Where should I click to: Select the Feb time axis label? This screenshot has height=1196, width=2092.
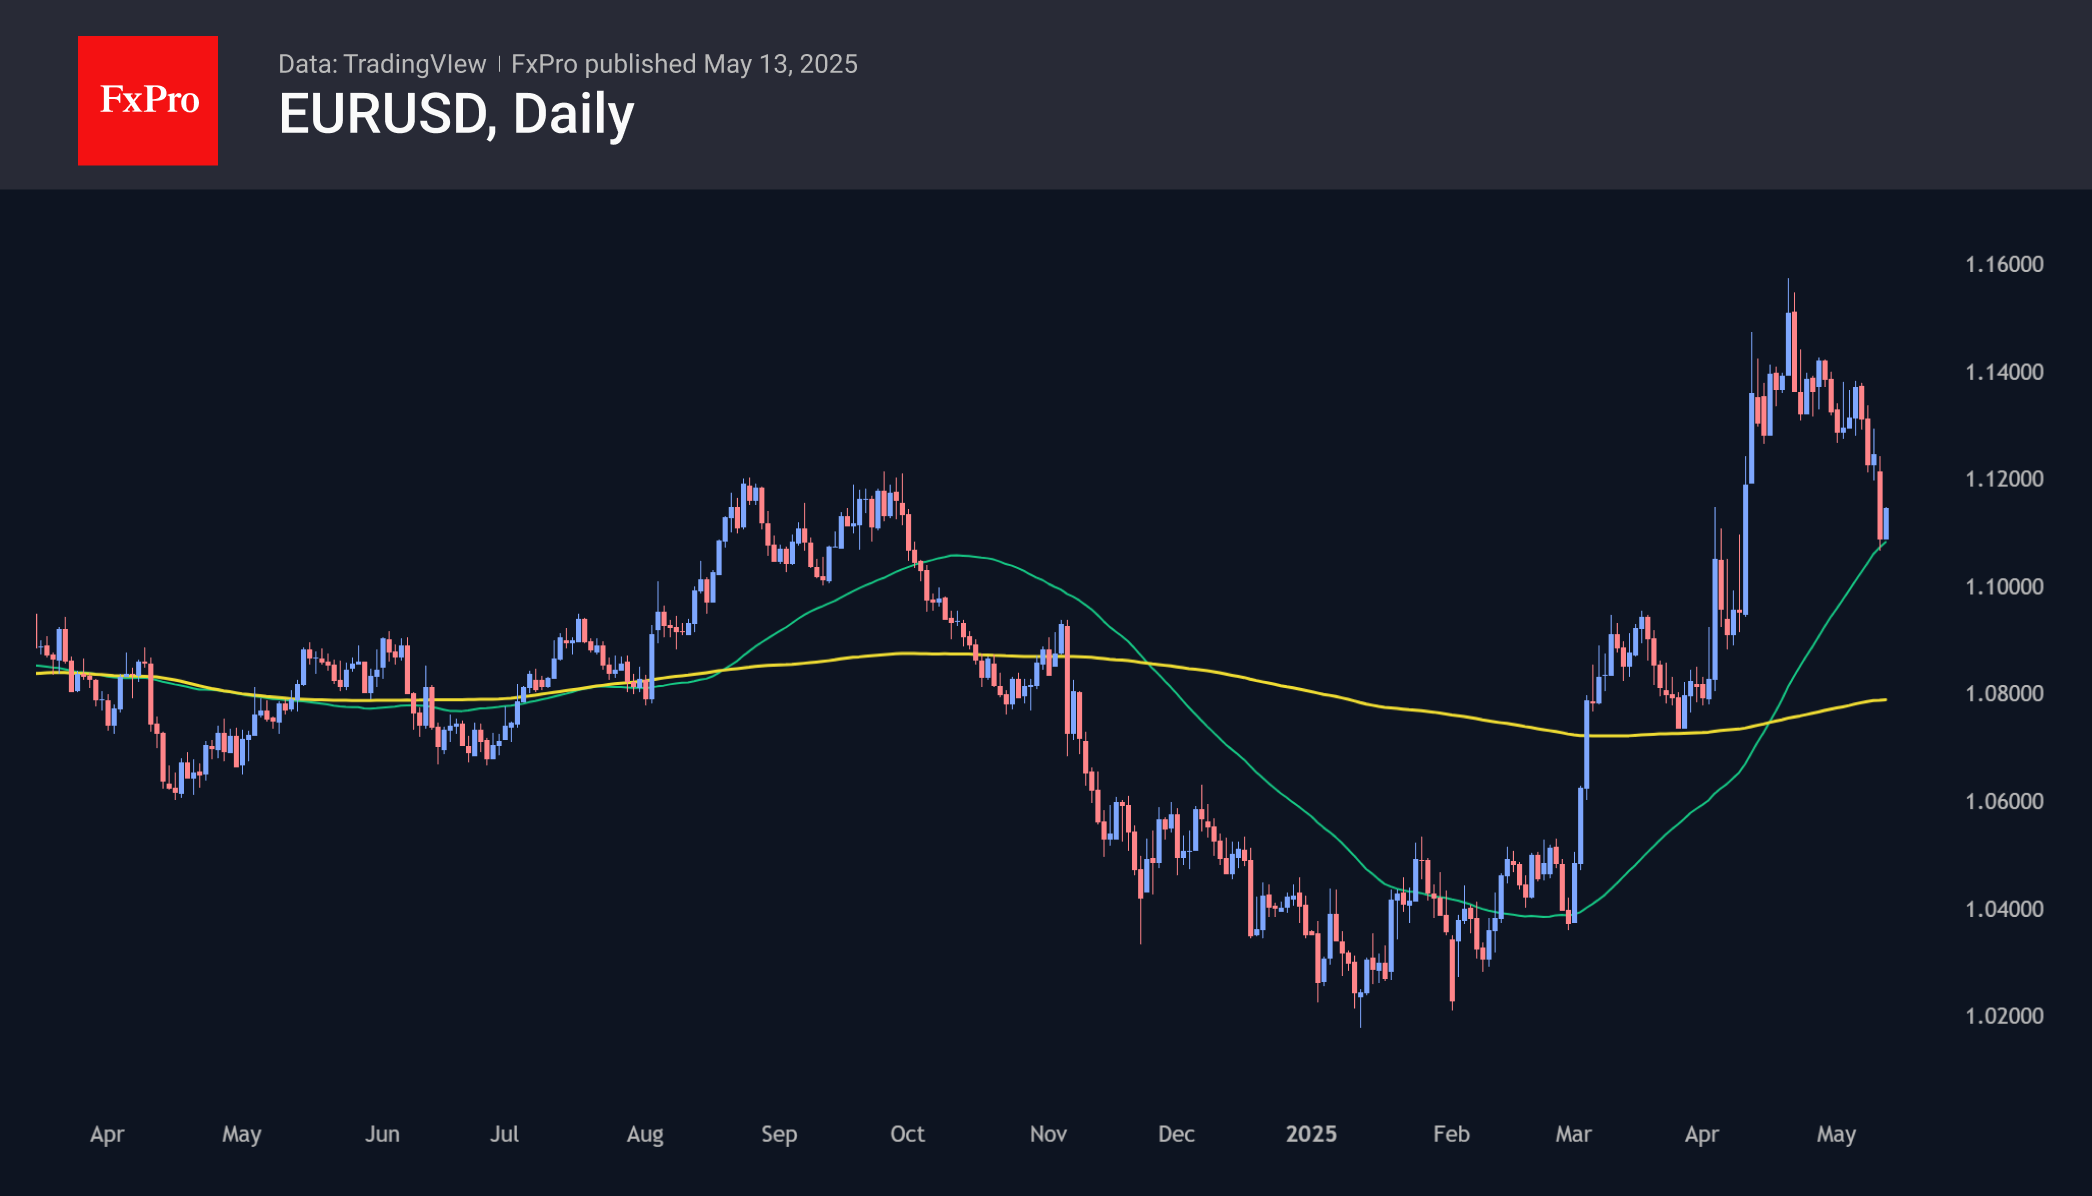coord(1451,1134)
